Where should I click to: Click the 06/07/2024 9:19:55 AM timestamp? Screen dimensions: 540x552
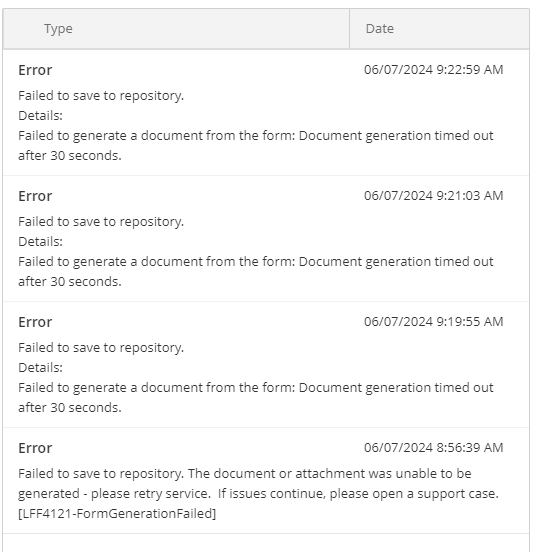[433, 322]
